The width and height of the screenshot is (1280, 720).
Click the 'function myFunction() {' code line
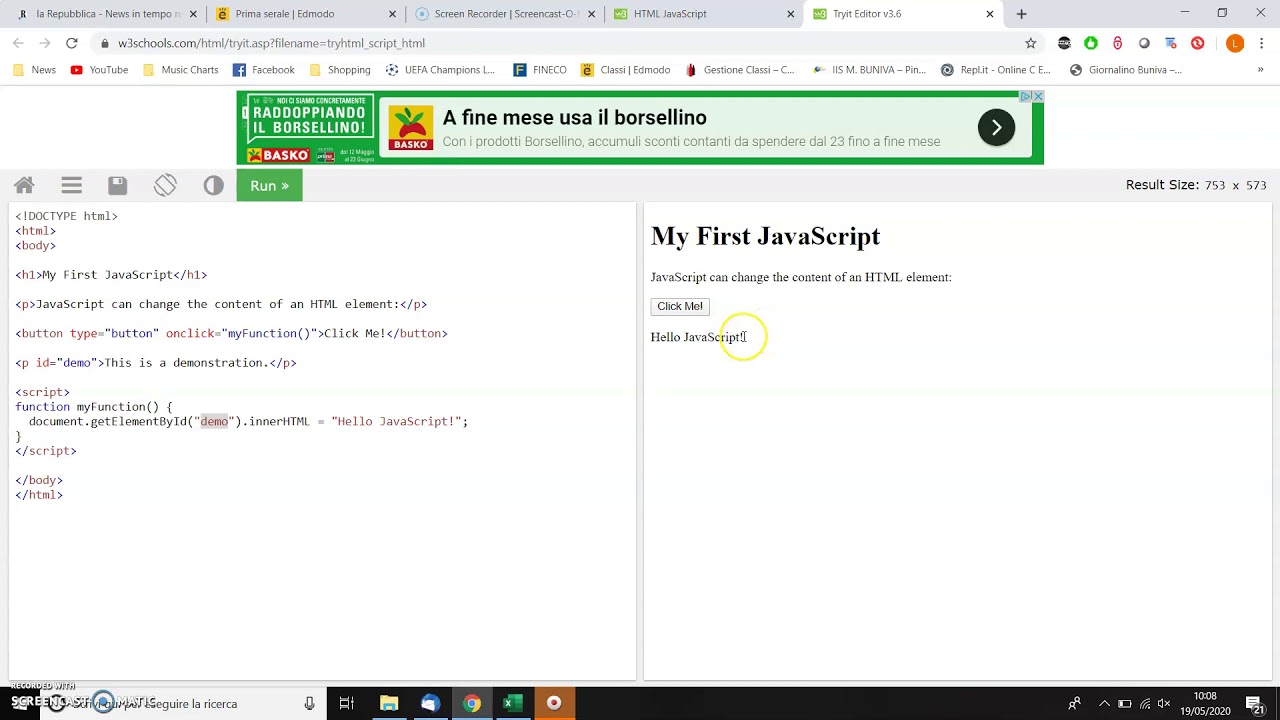[93, 407]
